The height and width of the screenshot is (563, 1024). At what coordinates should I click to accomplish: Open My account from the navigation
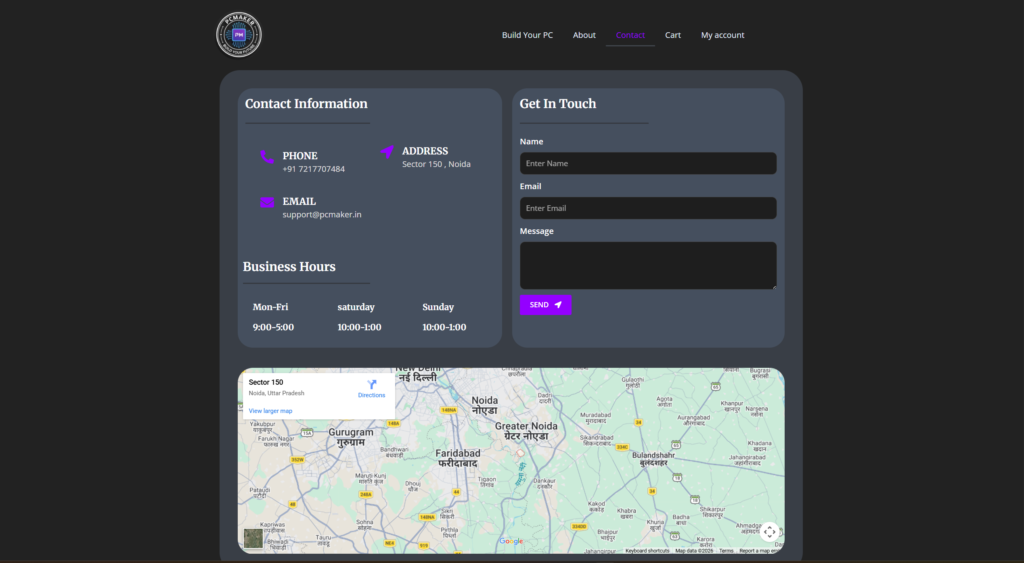[x=722, y=35]
